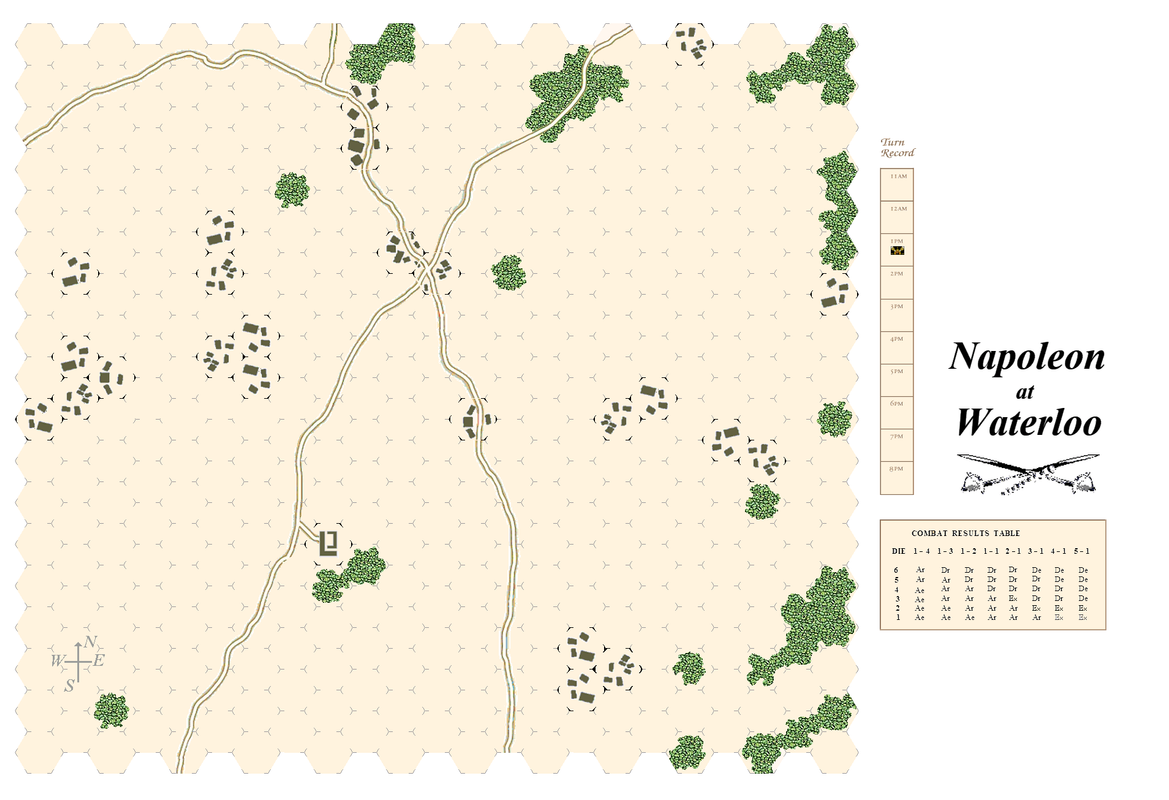
Task: Click die roll 1 row label
Action: pos(898,617)
